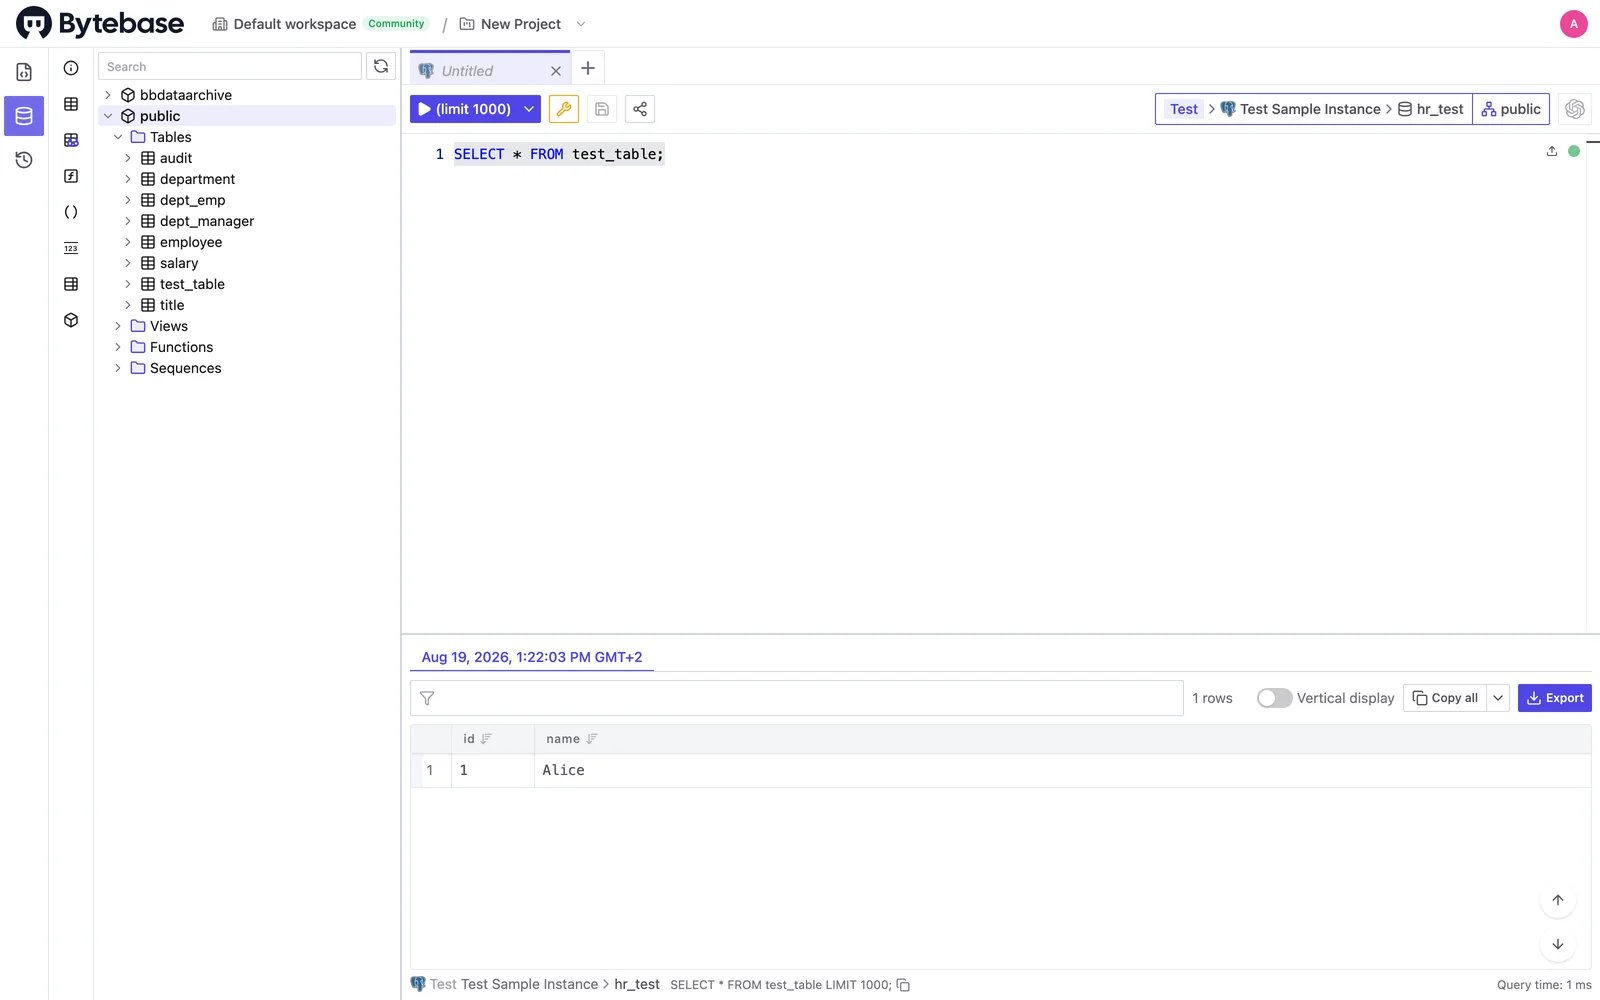
Task: Open the AI assistant icon
Action: click(x=1575, y=109)
